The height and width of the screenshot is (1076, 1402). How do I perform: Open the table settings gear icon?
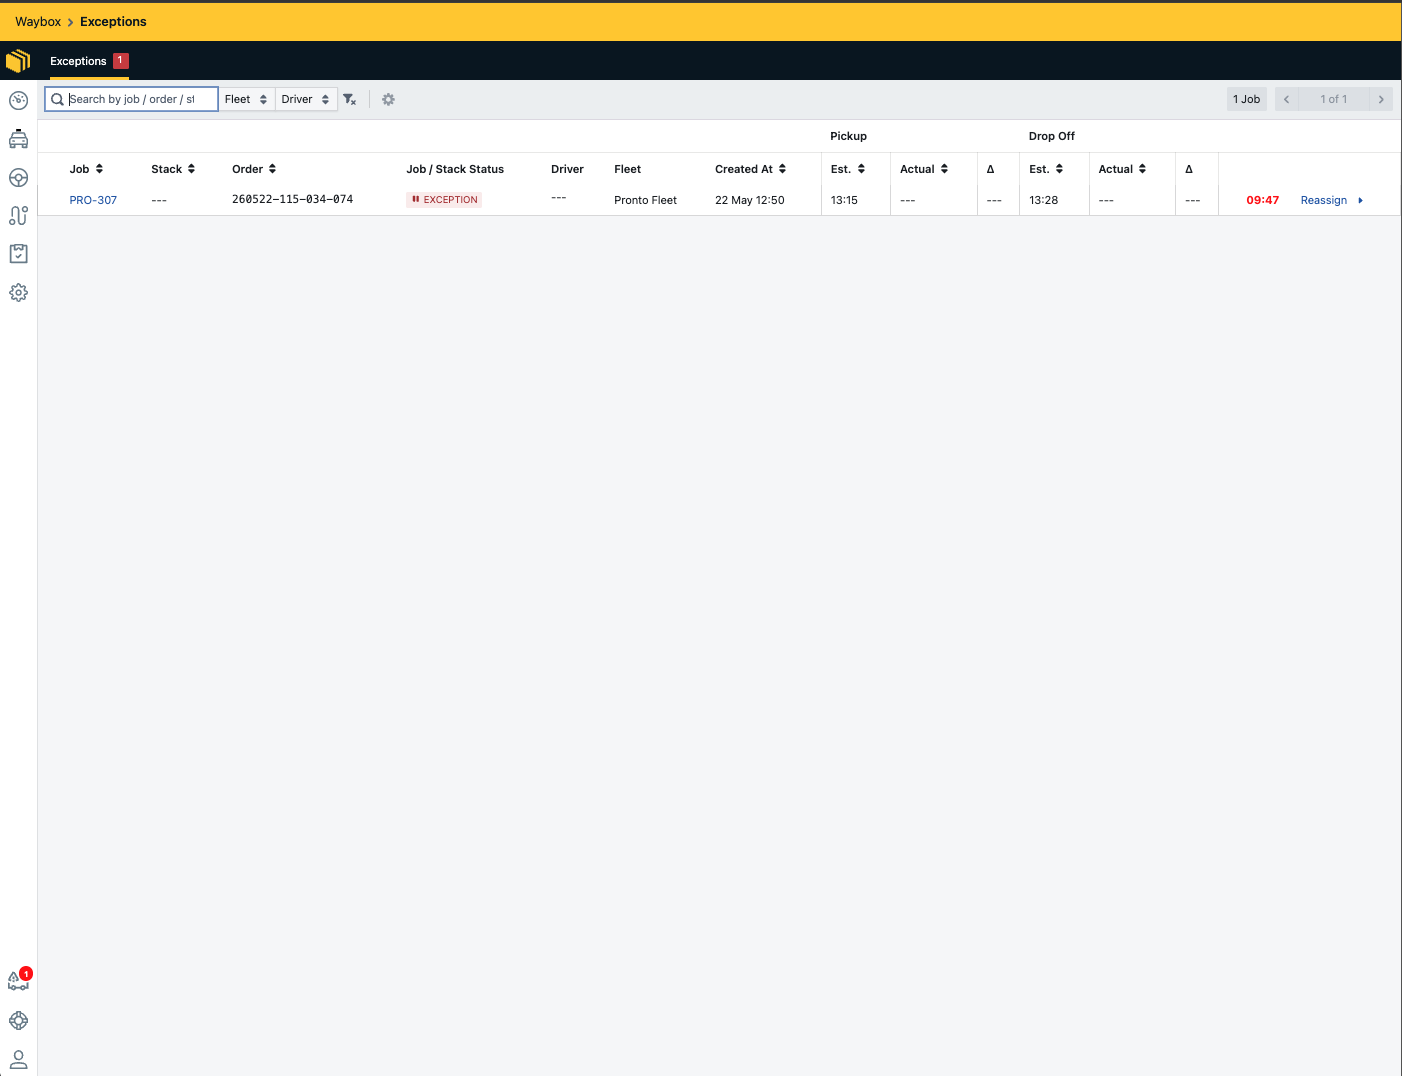(x=389, y=99)
